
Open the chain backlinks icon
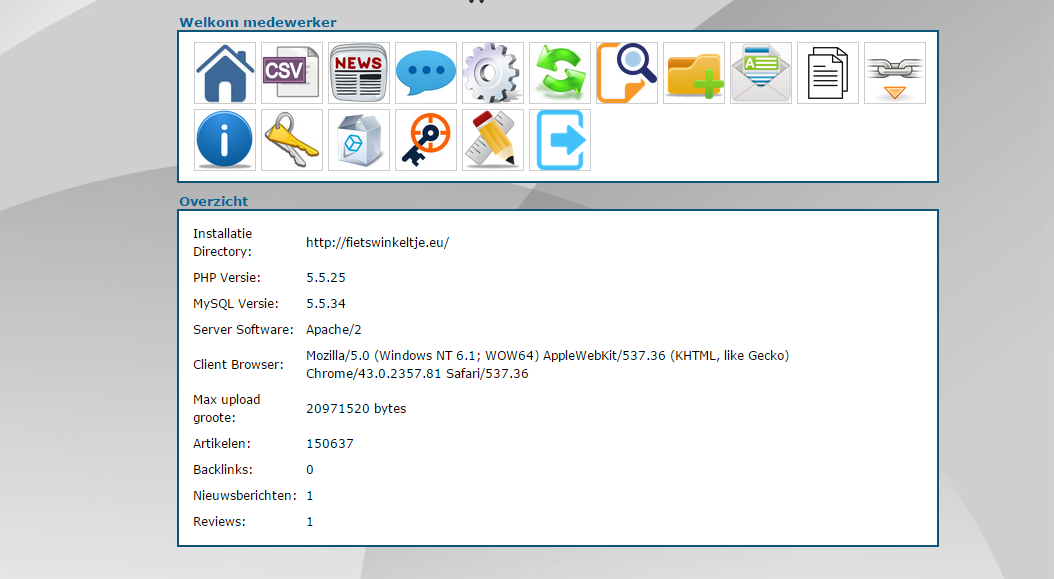[895, 73]
